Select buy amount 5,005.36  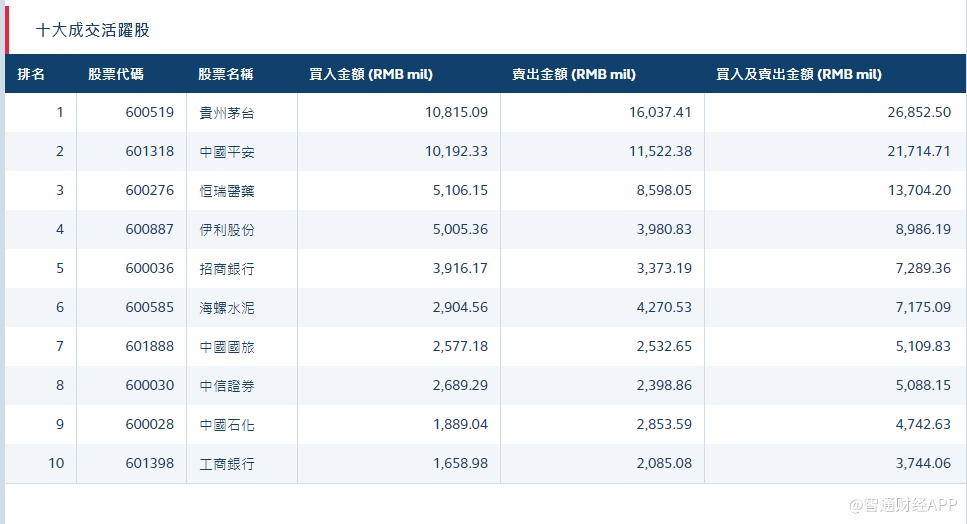[x=460, y=229]
